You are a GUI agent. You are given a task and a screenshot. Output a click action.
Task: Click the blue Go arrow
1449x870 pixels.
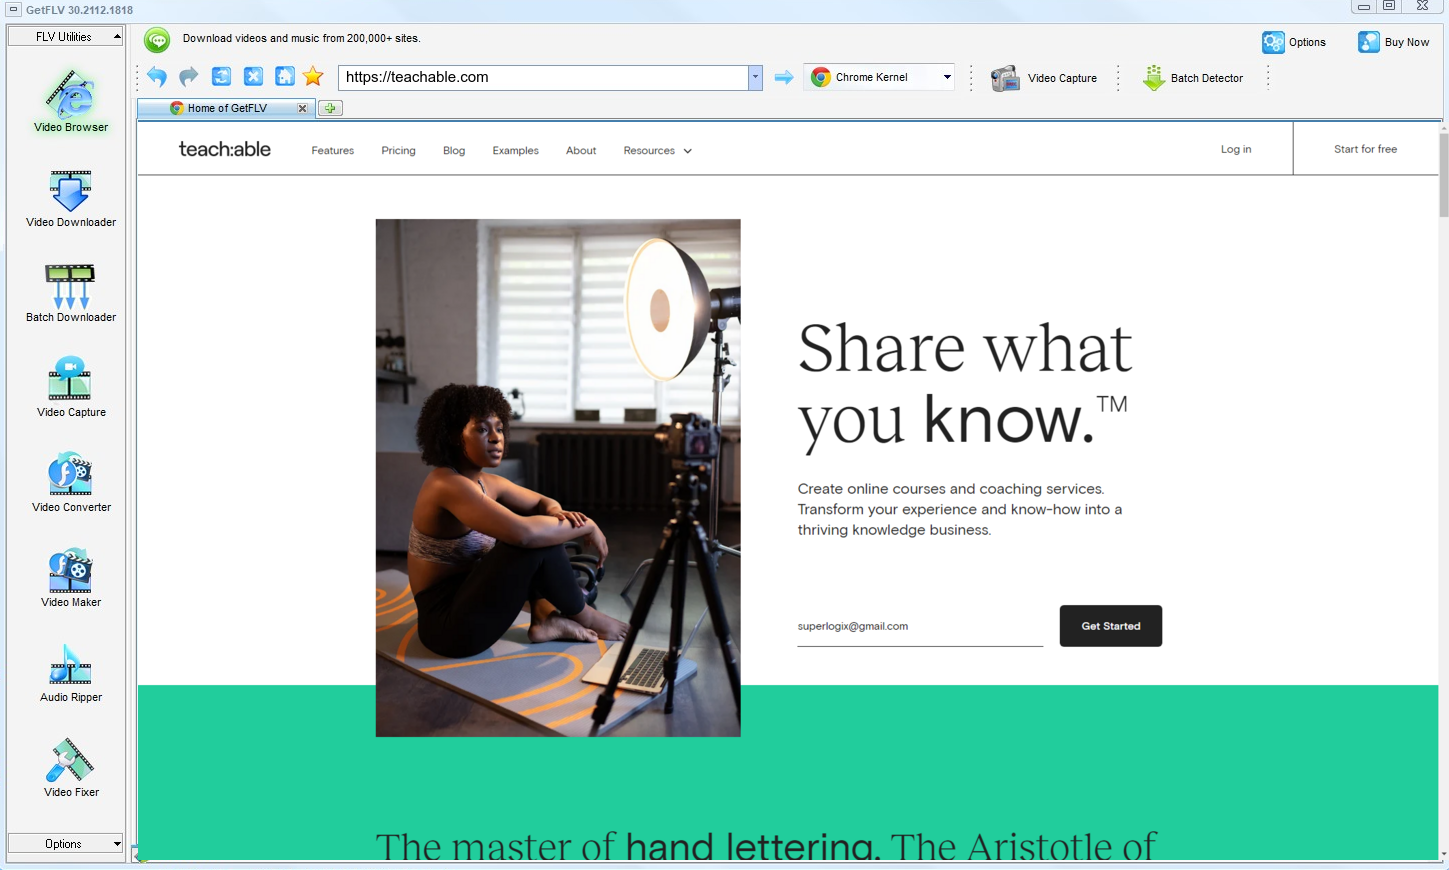784,77
